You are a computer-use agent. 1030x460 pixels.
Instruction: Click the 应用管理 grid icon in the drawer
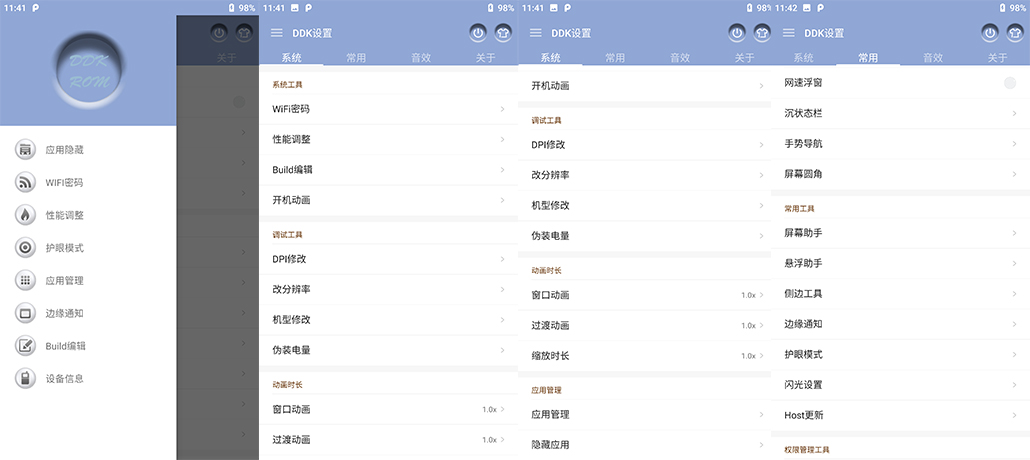pos(25,280)
